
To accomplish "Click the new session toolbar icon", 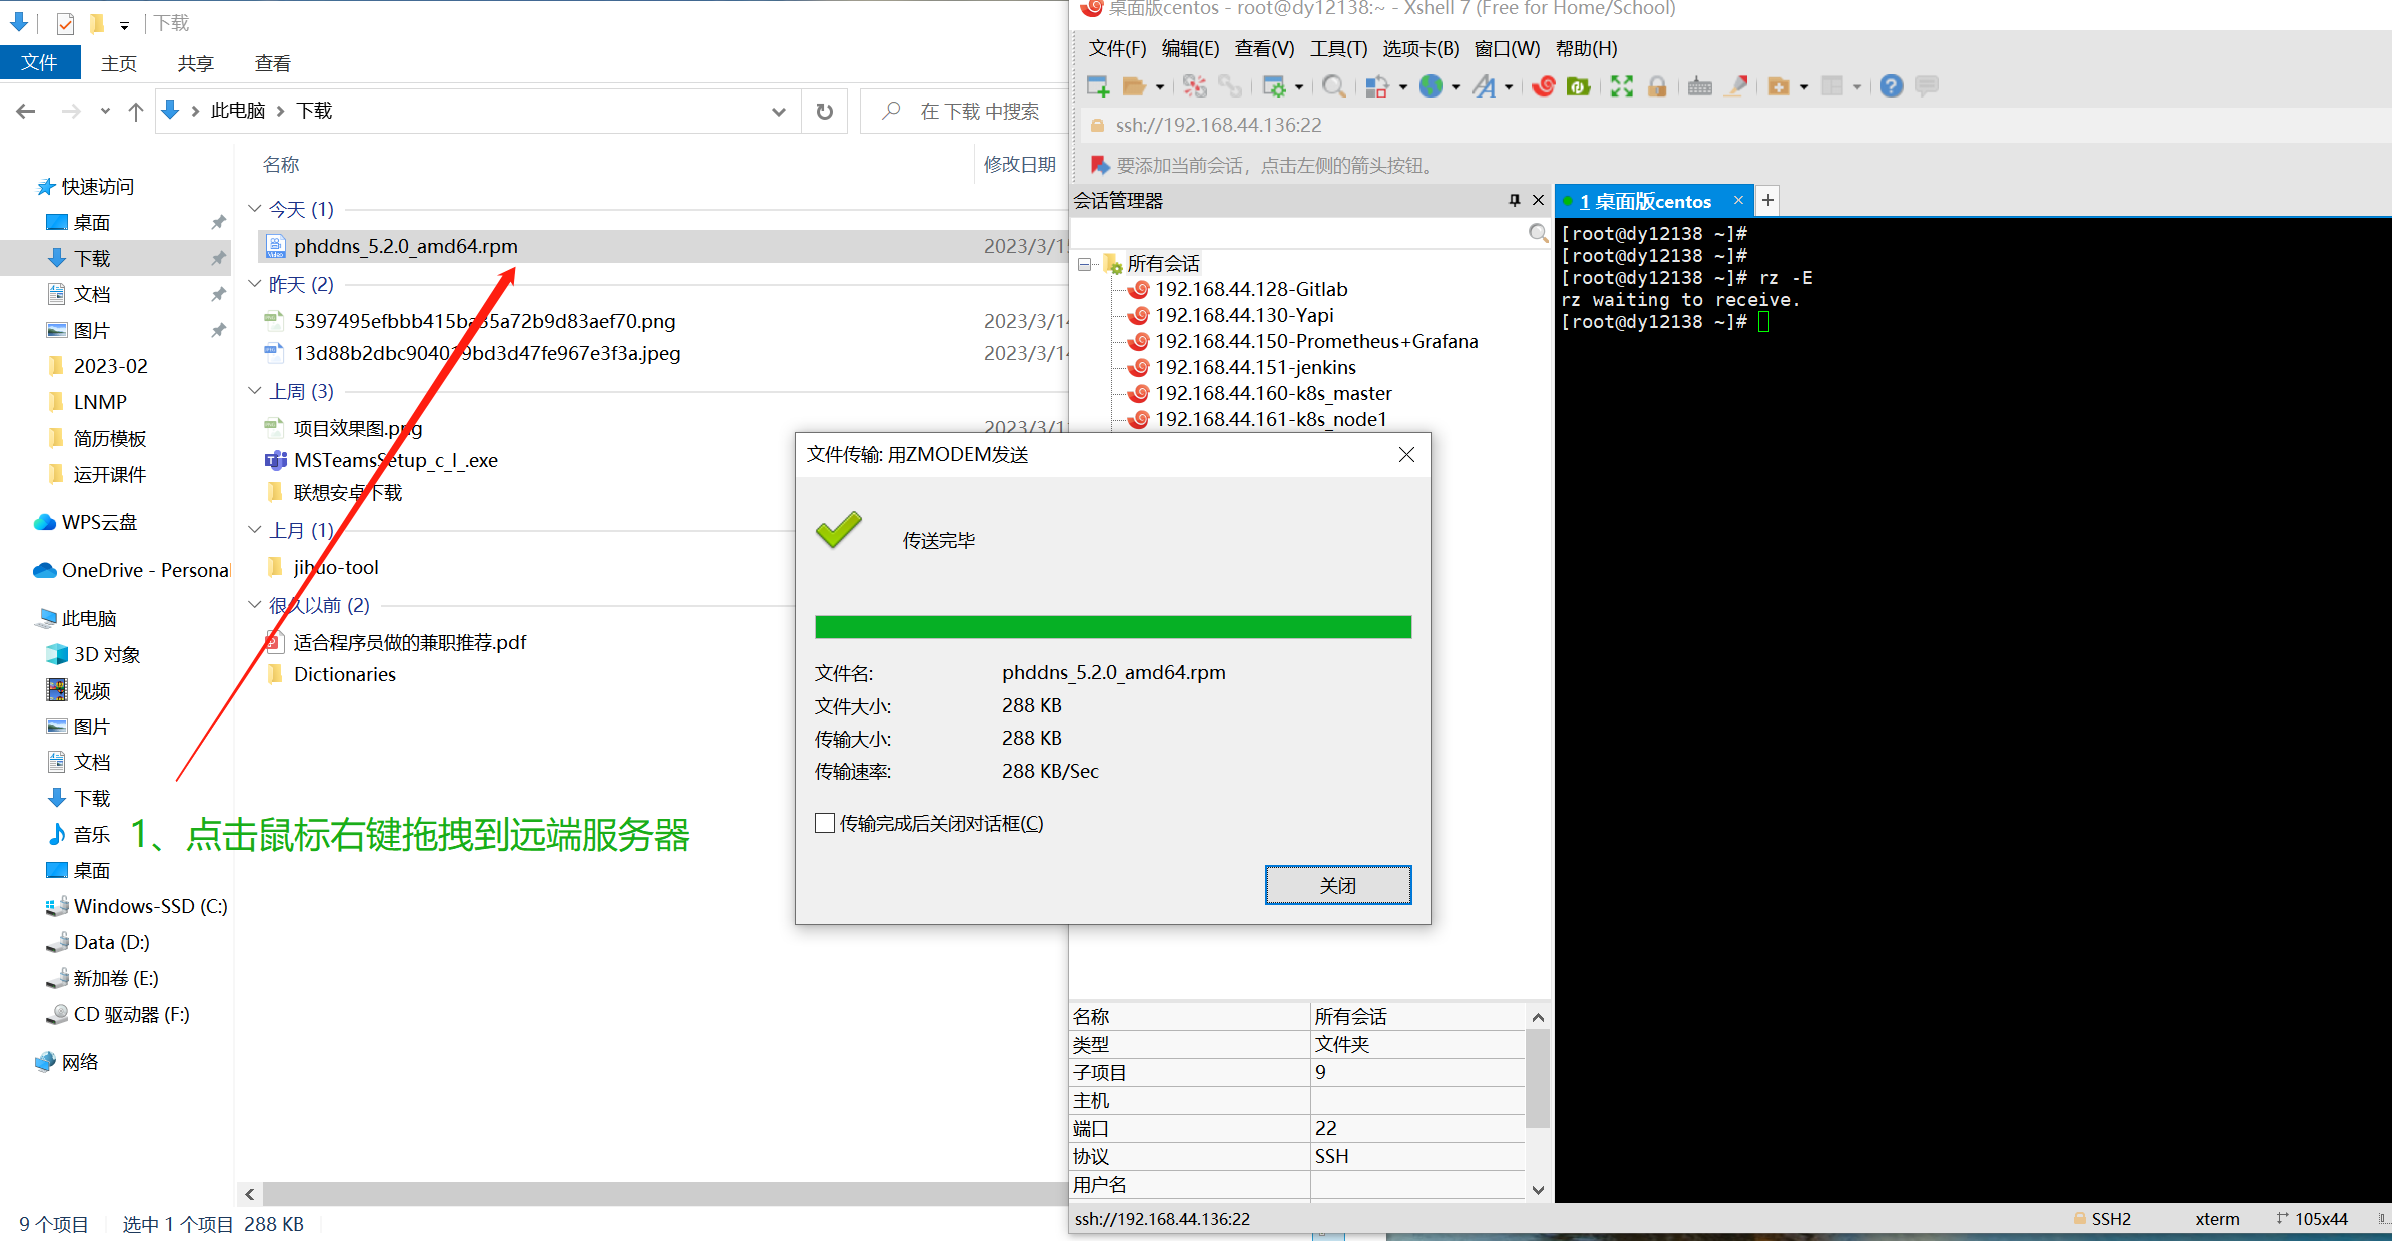I will [1098, 87].
